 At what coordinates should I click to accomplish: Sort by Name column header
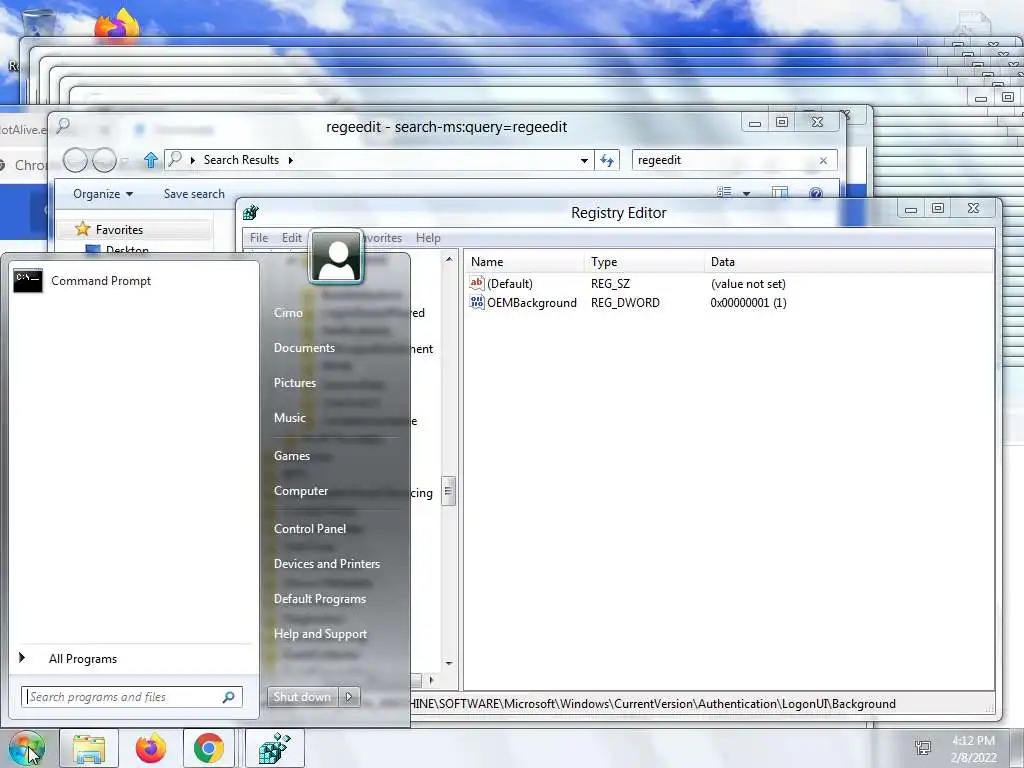click(x=526, y=262)
